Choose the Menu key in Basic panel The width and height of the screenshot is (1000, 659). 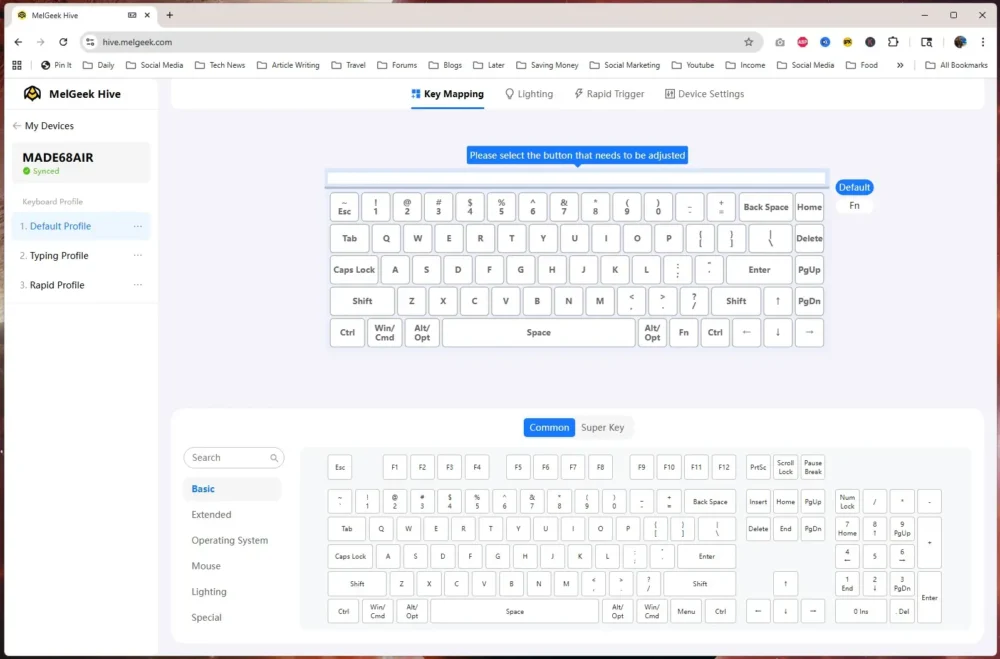pos(686,611)
